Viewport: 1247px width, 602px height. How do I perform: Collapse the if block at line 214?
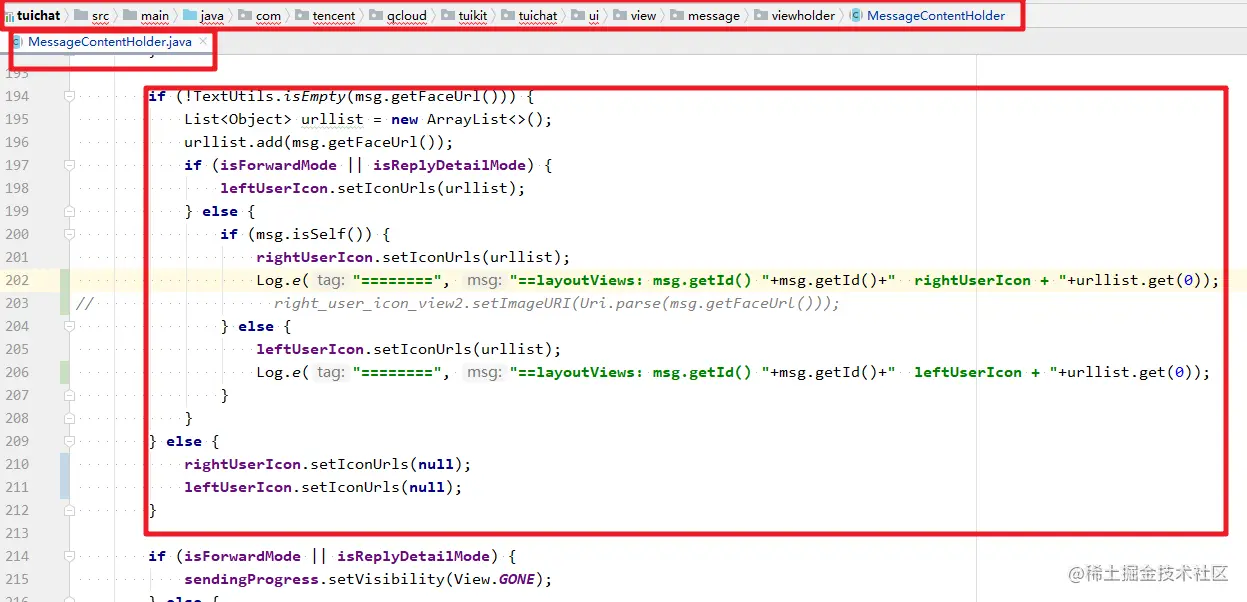pyautogui.click(x=69, y=556)
